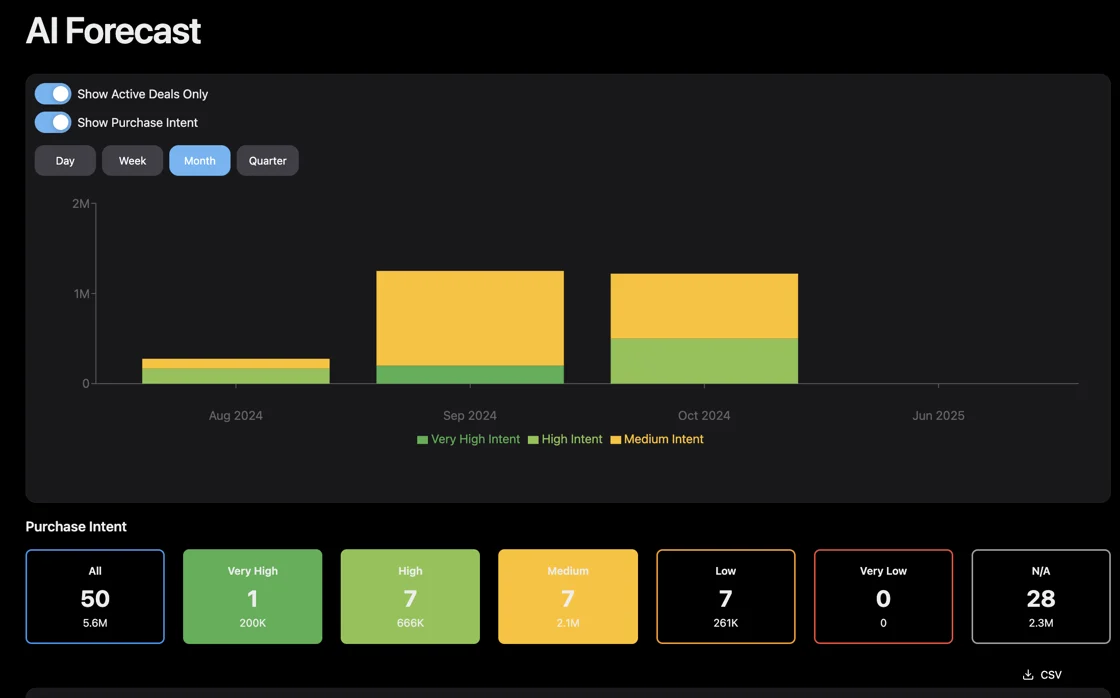
Task: Toggle the Very High Intent legend item
Action: coord(468,439)
